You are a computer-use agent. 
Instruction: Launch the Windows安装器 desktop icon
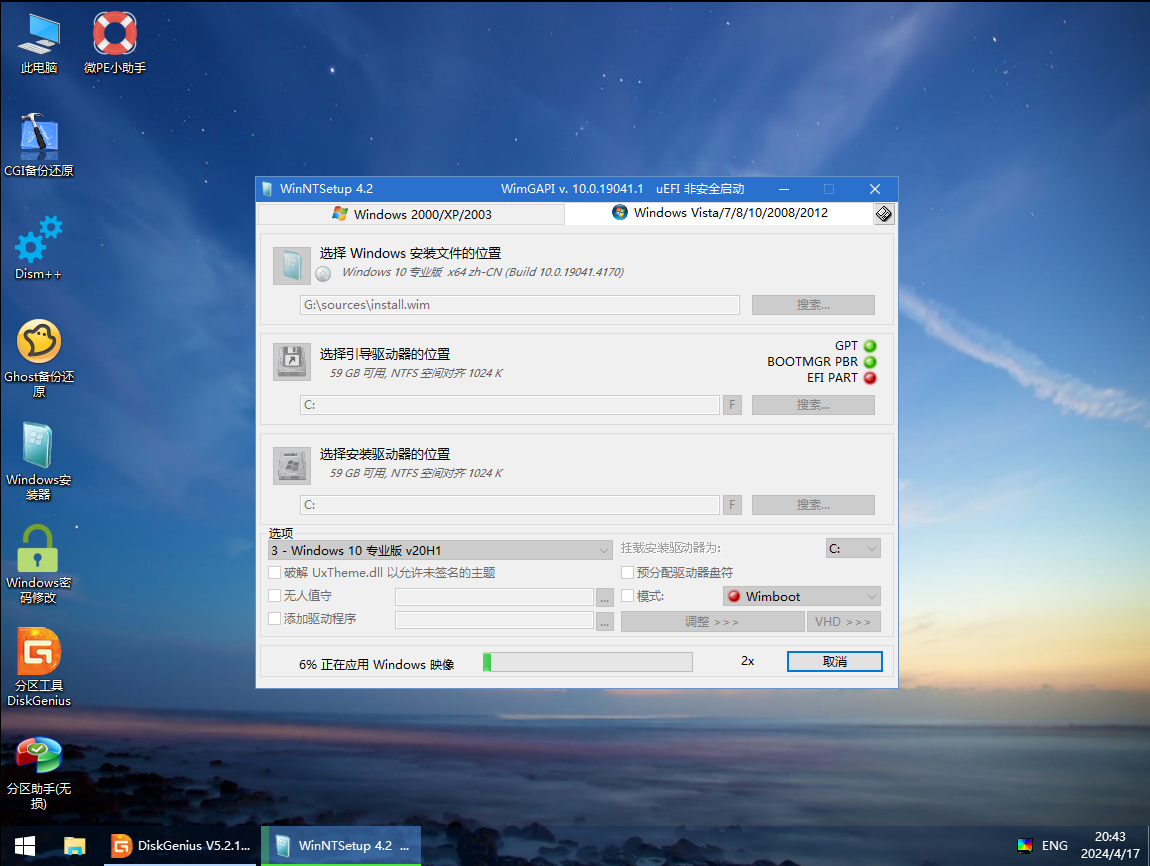[x=38, y=461]
